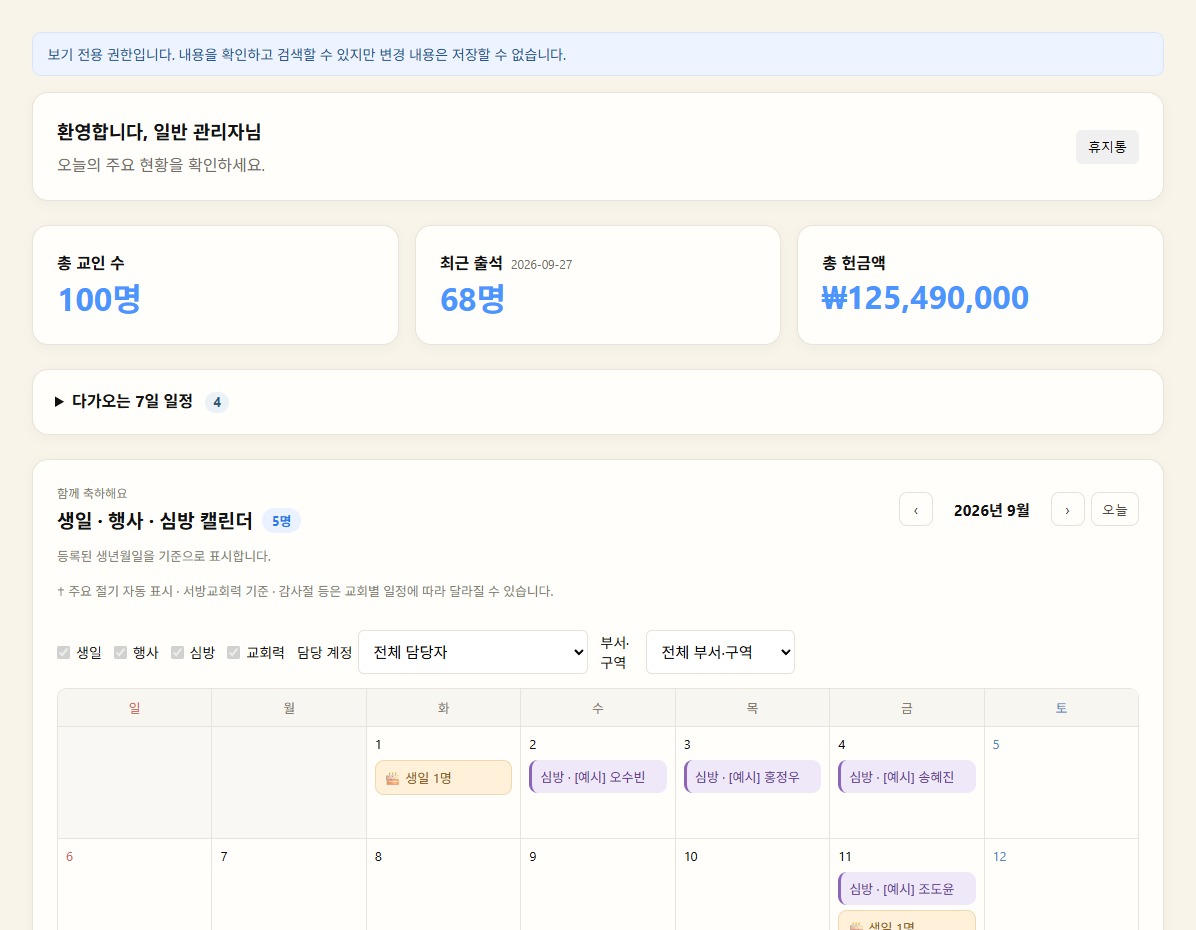
Task: Click the 최근 출석 value 68명
Action: tap(472, 299)
